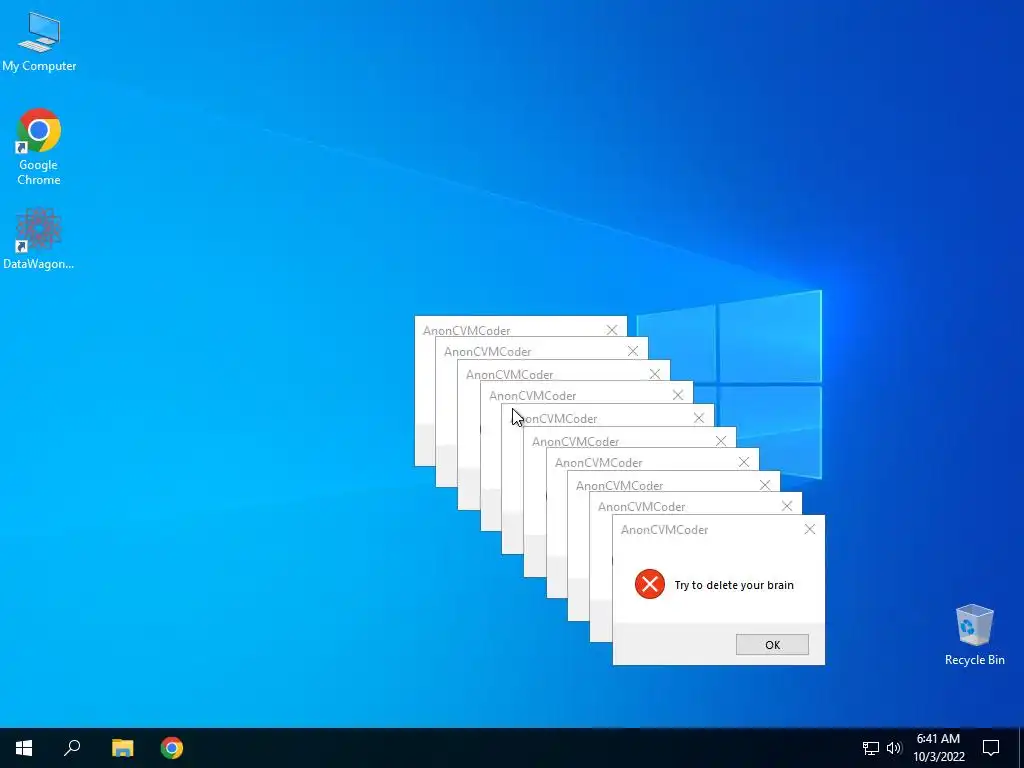The height and width of the screenshot is (768, 1024).
Task: Open the My Computer desktop icon
Action: coord(39,41)
